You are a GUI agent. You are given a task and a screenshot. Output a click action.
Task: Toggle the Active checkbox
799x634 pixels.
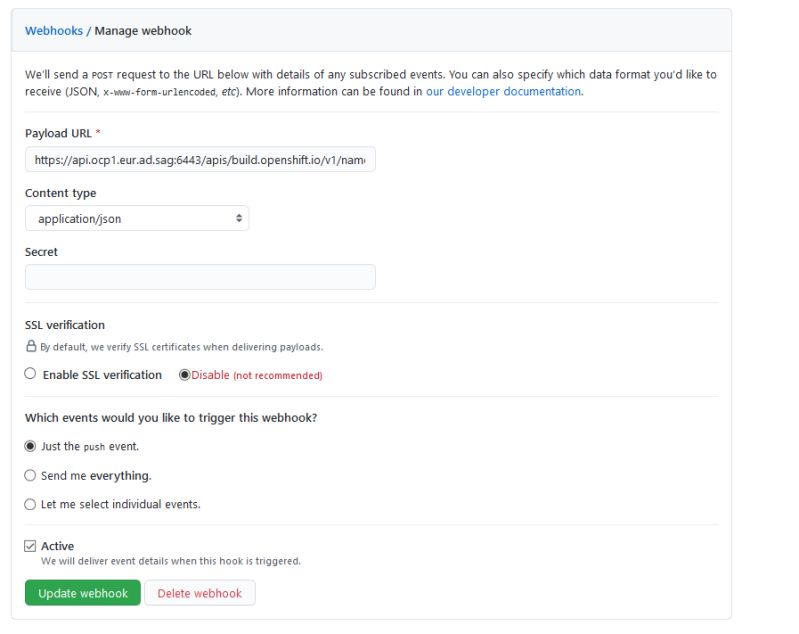pyautogui.click(x=31, y=546)
